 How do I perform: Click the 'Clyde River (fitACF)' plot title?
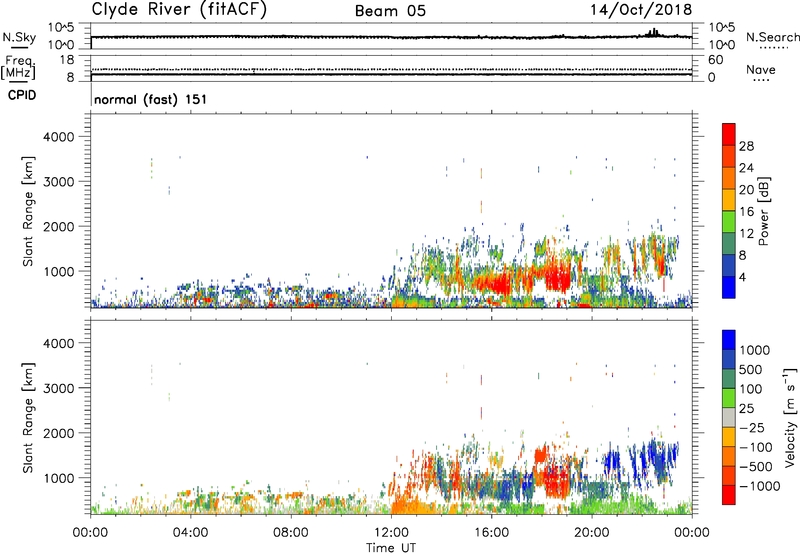pyautogui.click(x=179, y=9)
